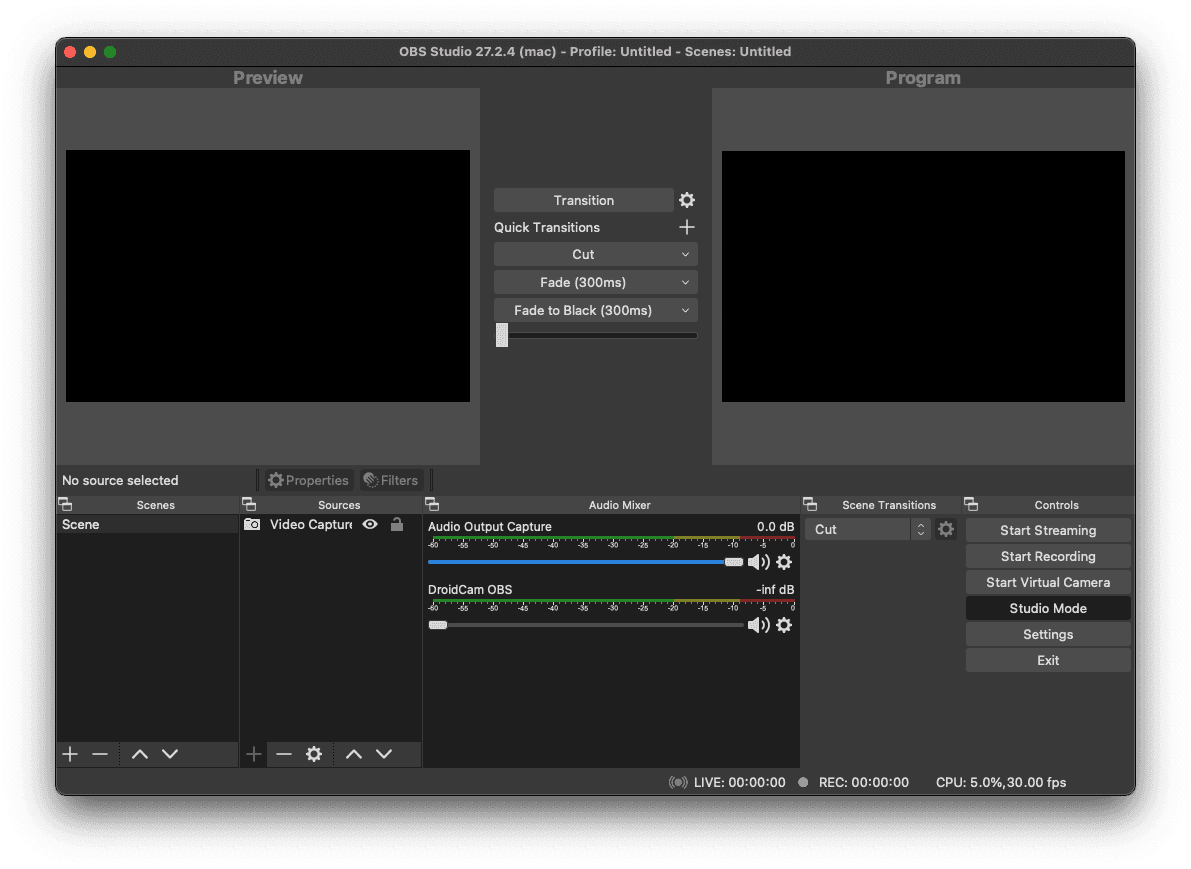Toggle Studio Mode off

click(x=1048, y=608)
